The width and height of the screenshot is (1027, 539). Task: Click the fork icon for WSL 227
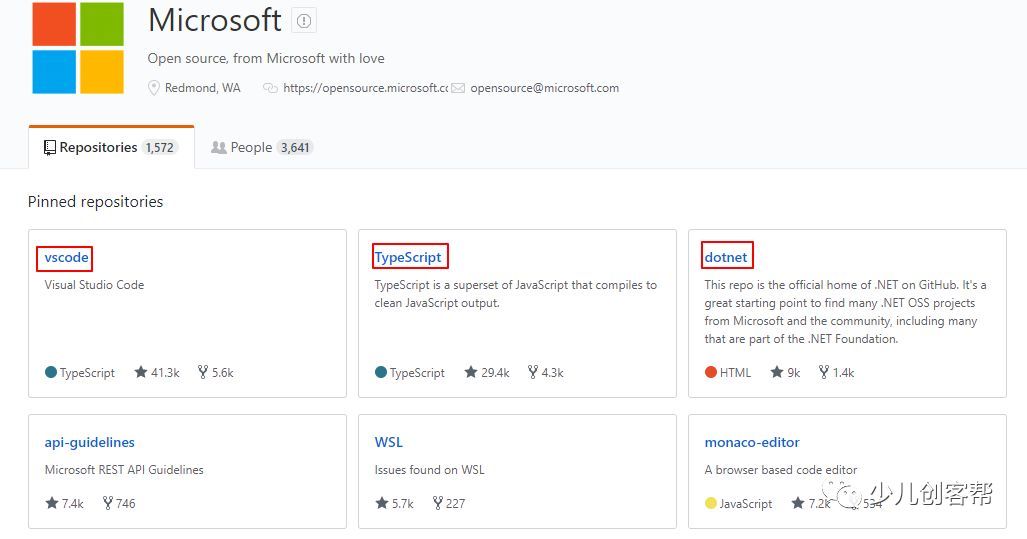[x=438, y=503]
